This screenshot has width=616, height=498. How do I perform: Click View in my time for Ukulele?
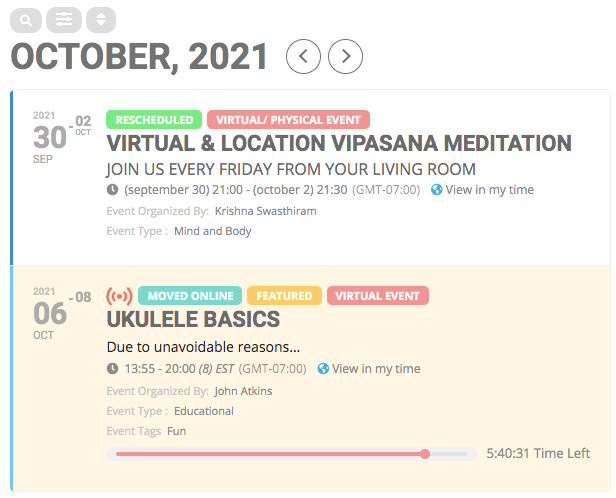pyautogui.click(x=376, y=369)
